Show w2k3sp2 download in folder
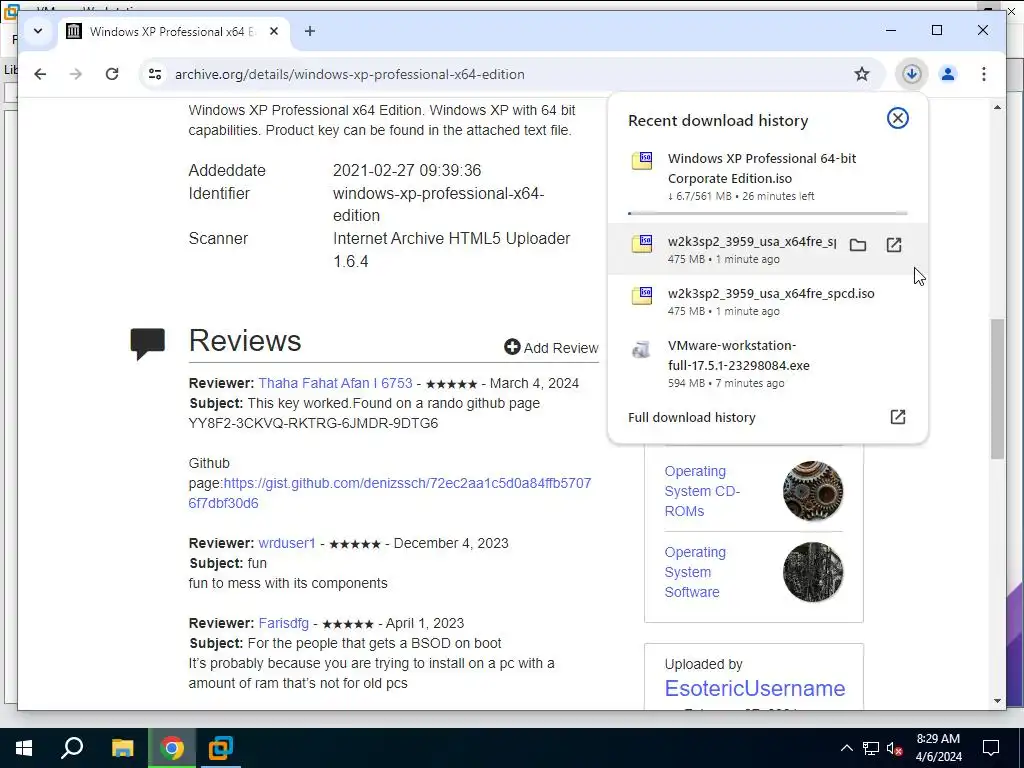Screen dimensions: 1024x768 (x=858, y=245)
